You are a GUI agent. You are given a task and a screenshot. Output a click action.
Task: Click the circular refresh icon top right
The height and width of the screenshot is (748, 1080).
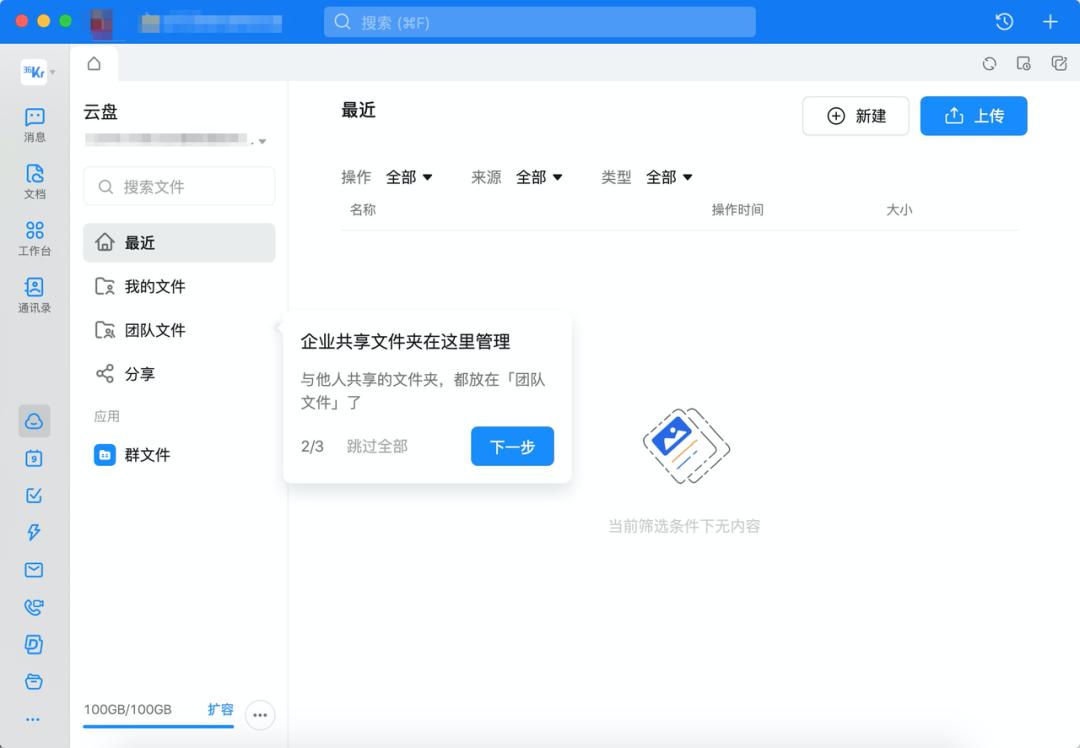pyautogui.click(x=989, y=64)
